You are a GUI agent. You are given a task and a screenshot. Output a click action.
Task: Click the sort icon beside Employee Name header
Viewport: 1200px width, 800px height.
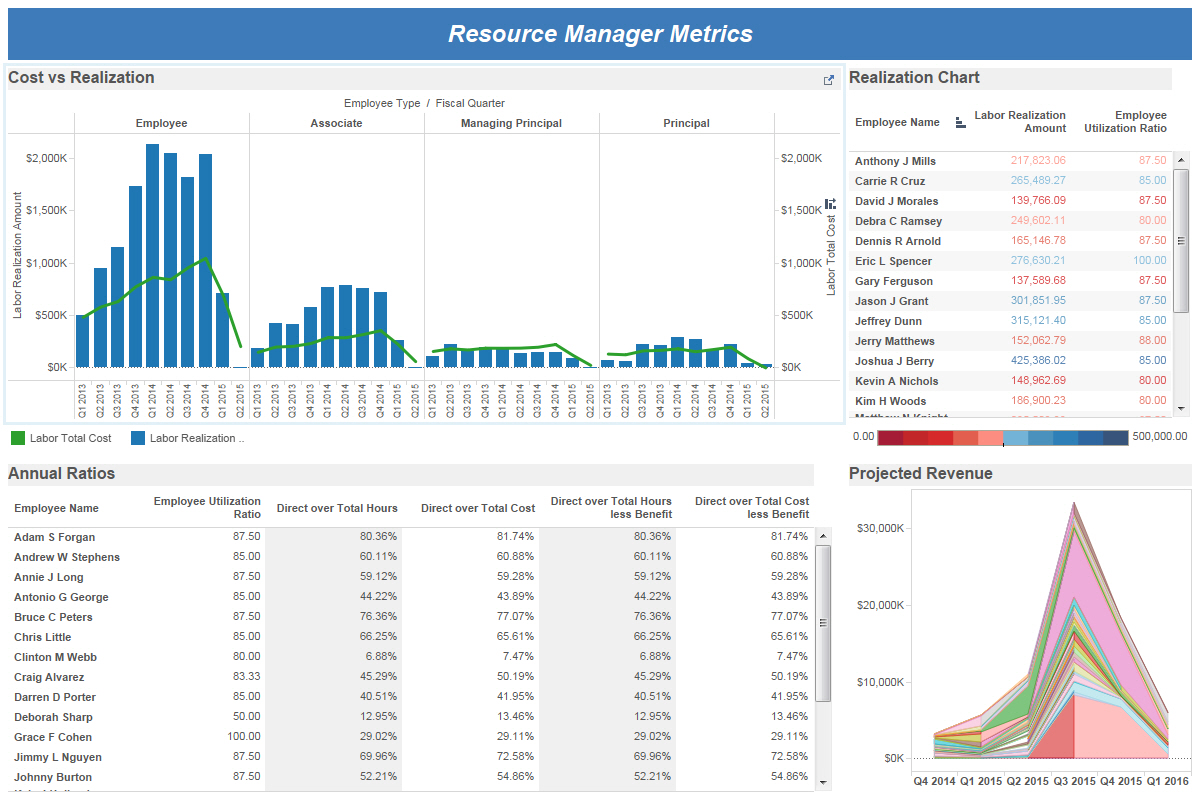click(957, 119)
